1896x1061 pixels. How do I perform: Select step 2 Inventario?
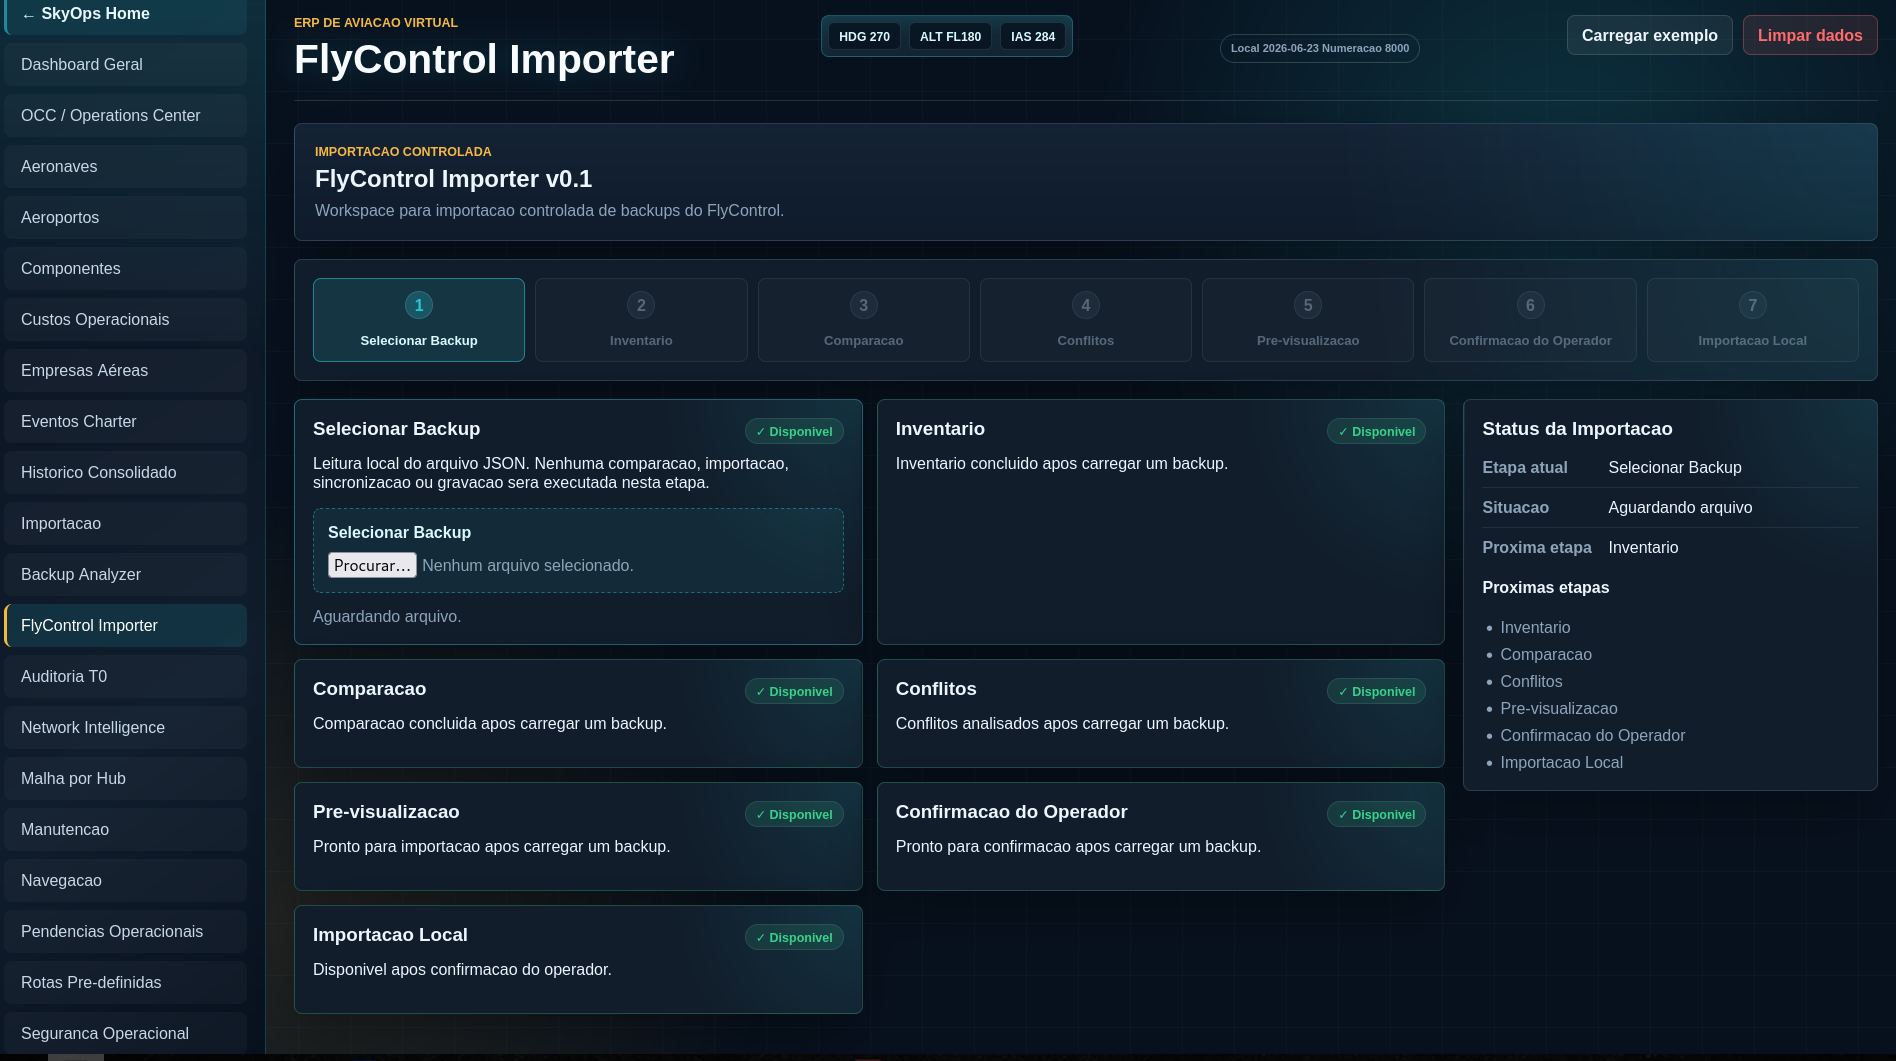coord(641,320)
